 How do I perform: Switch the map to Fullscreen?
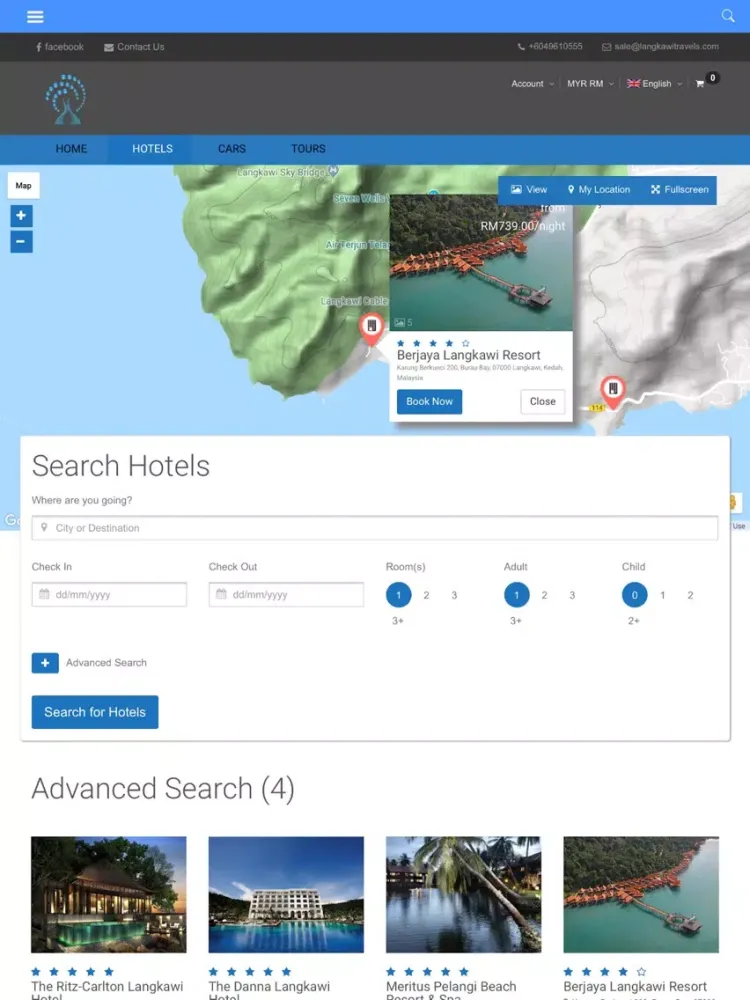coord(680,190)
